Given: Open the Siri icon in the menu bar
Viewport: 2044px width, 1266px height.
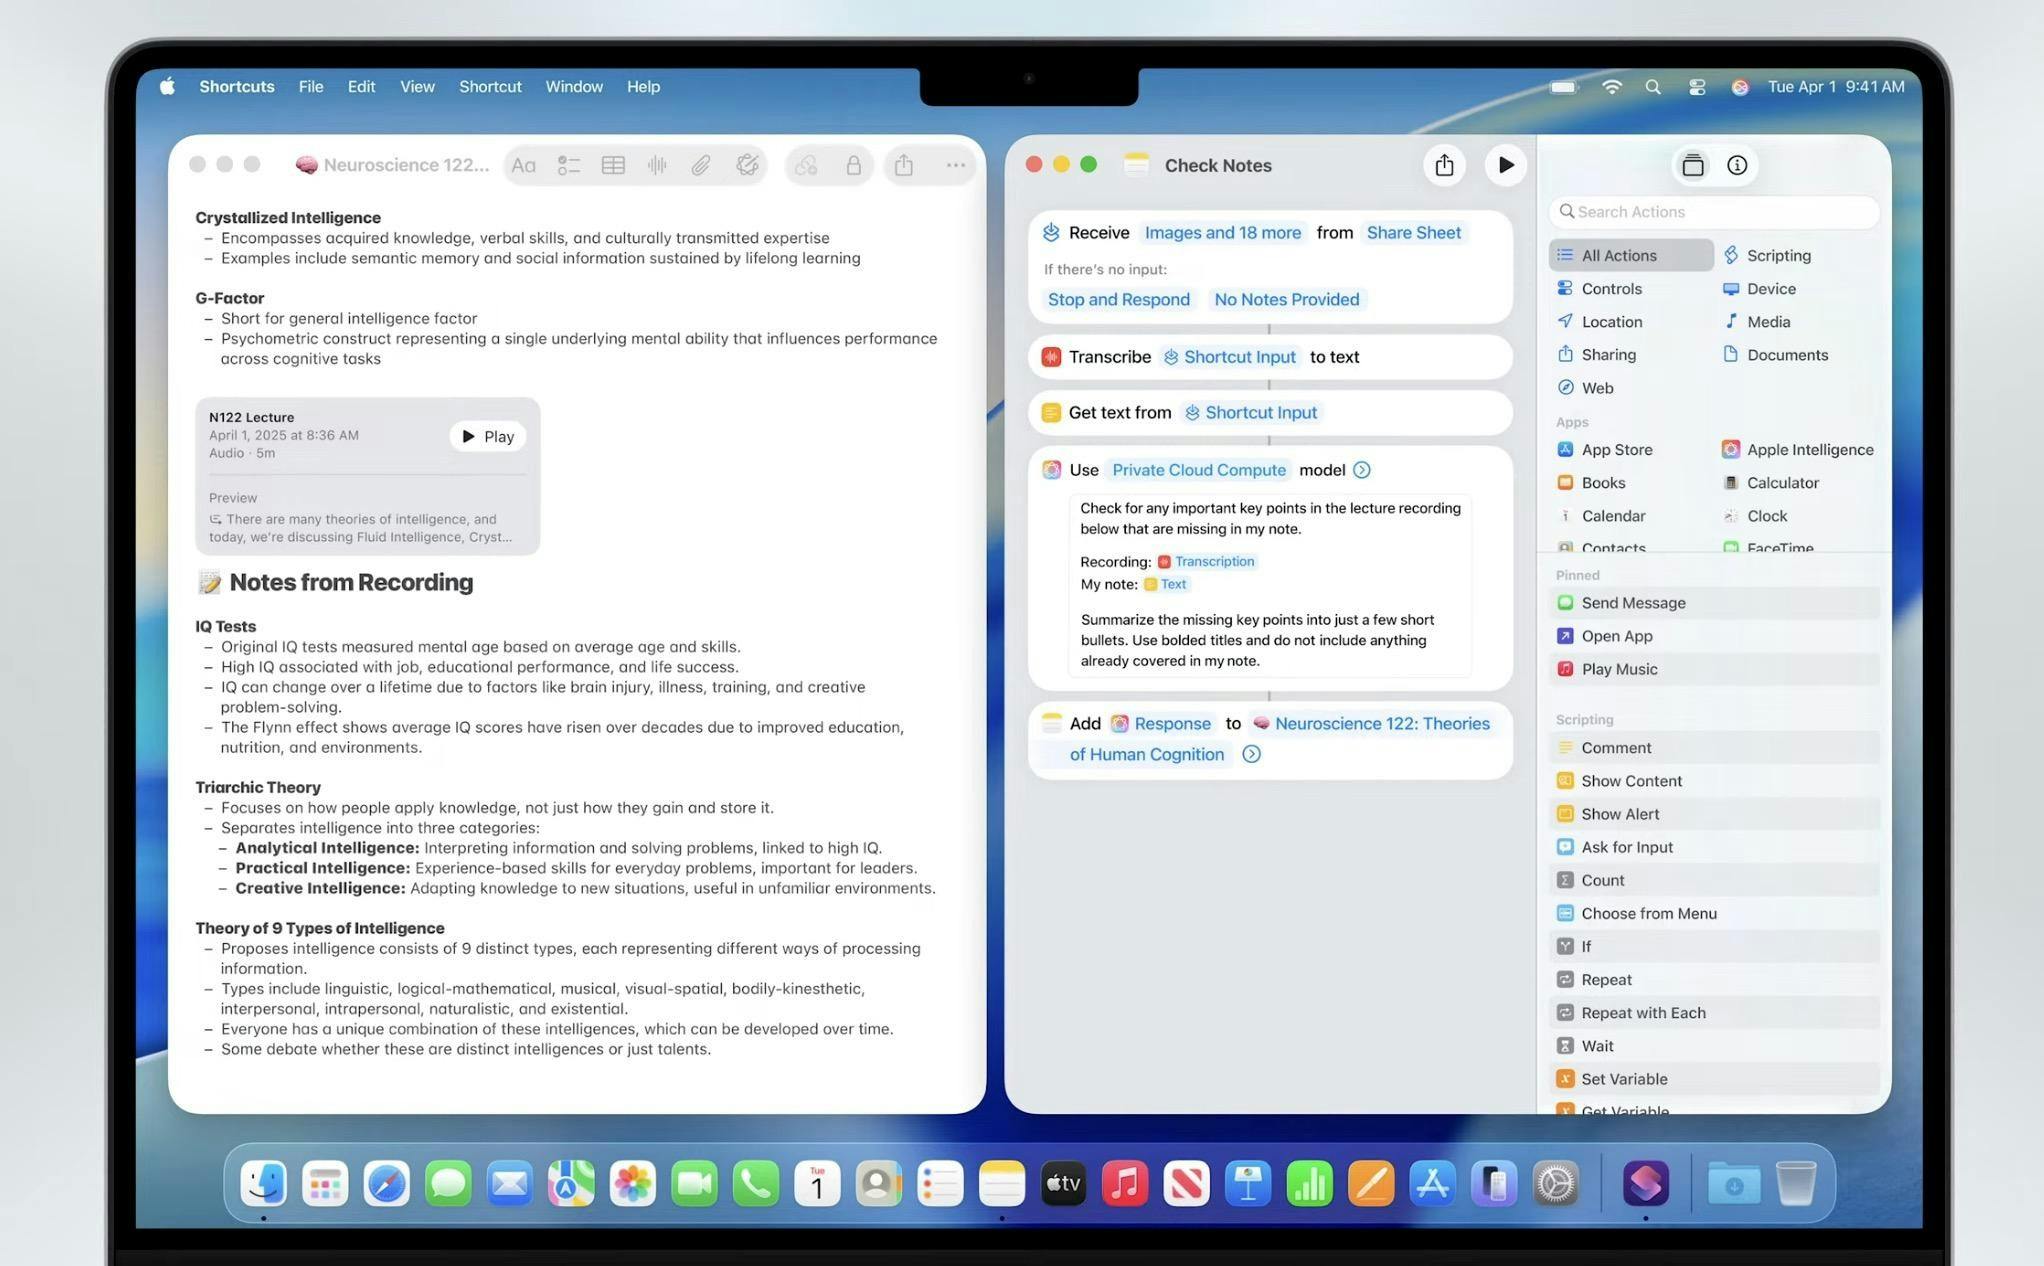Looking at the screenshot, I should [x=1740, y=87].
